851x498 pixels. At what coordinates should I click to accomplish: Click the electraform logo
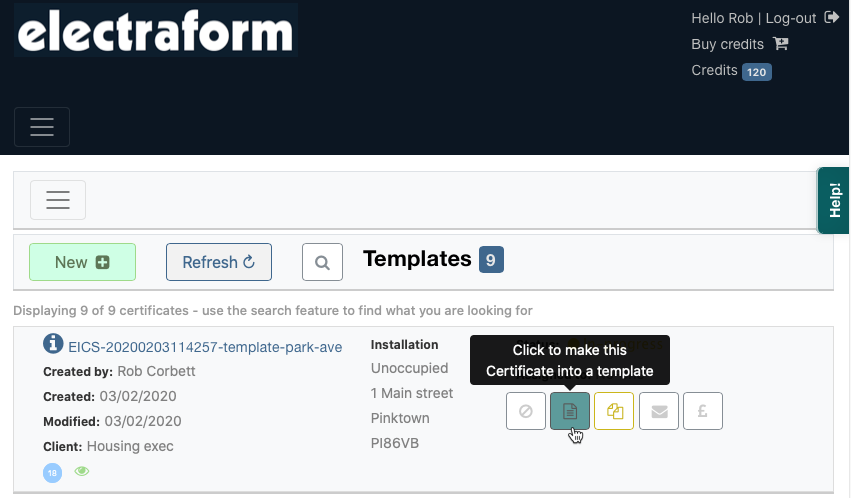(156, 31)
